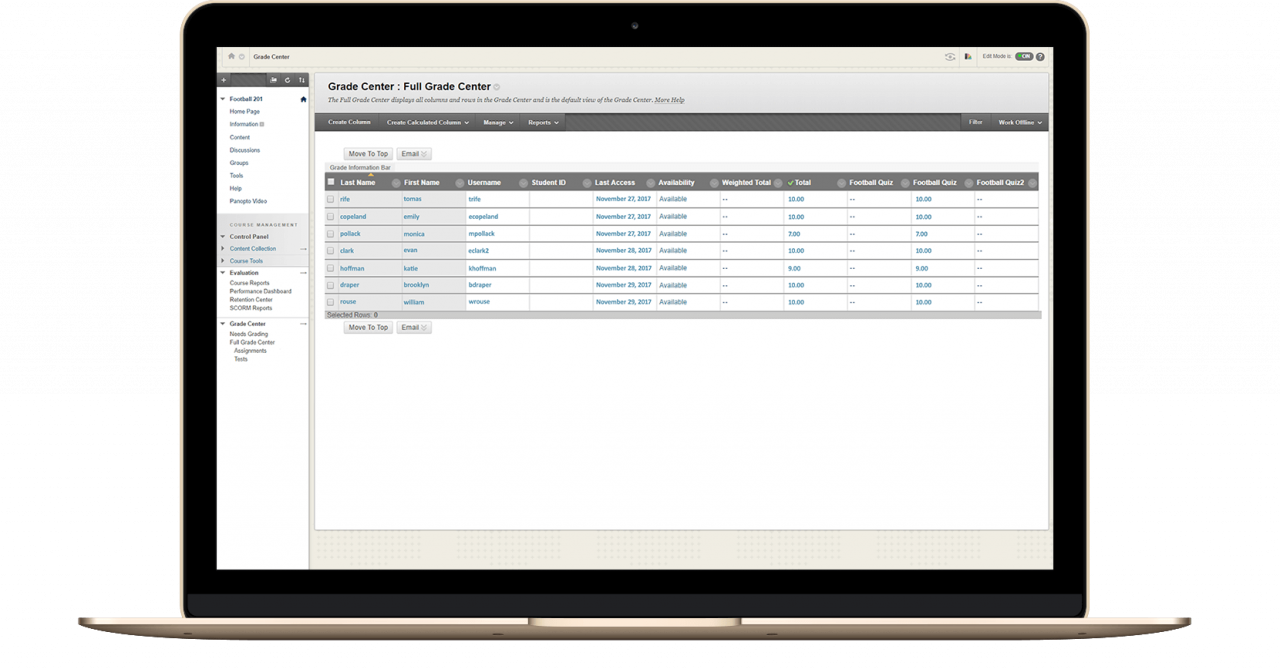1280x669 pixels.
Task: Expand the Work Offline dropdown
Action: point(1018,122)
